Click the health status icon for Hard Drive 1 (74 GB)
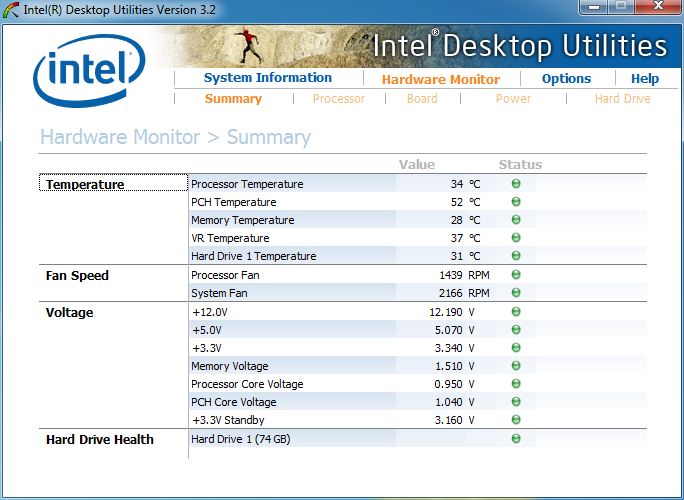 click(516, 438)
